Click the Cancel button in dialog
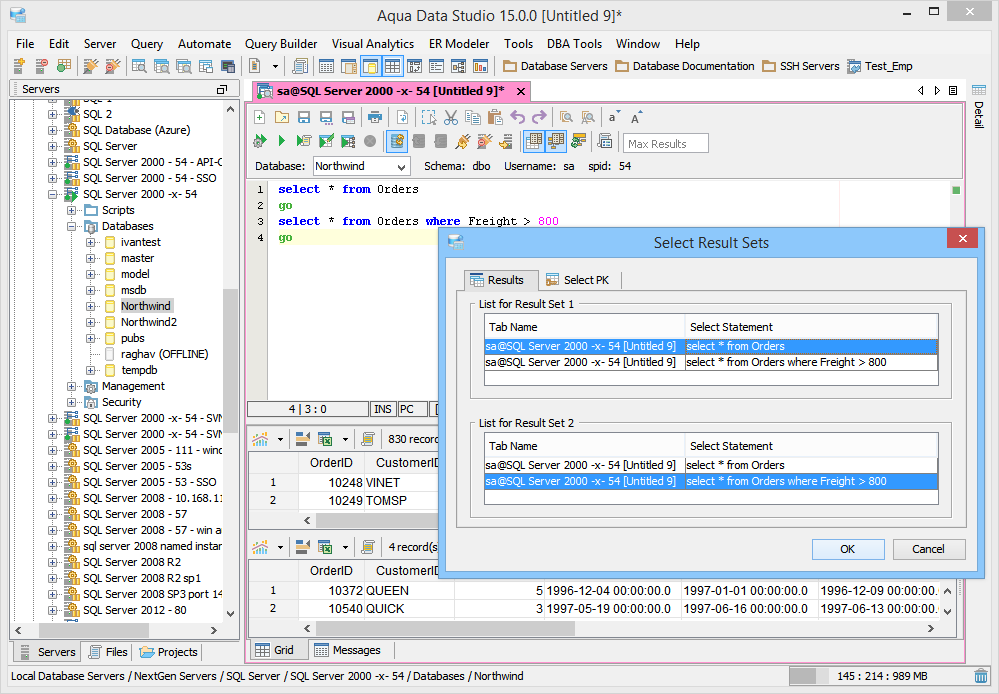The width and height of the screenshot is (999, 694). 928,549
